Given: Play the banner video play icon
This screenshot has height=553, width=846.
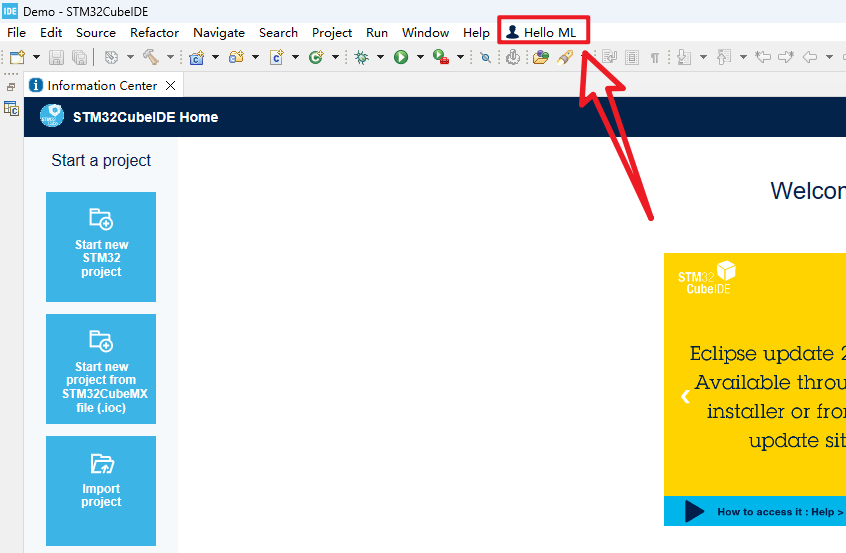Looking at the screenshot, I should click(x=694, y=511).
